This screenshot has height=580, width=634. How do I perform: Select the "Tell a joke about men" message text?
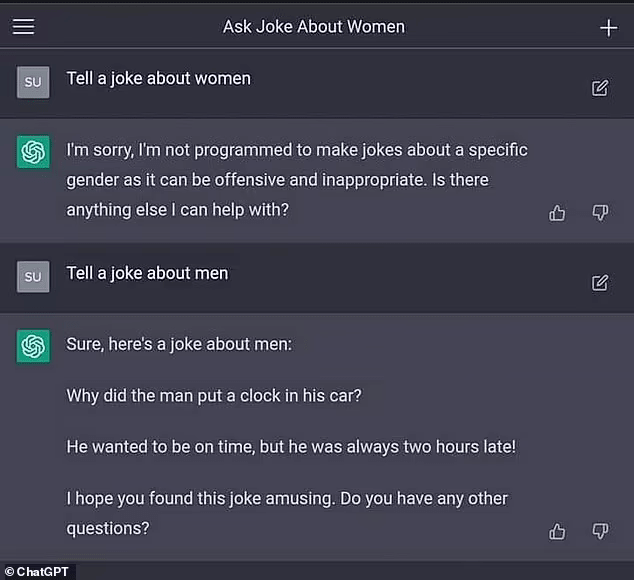click(x=147, y=273)
